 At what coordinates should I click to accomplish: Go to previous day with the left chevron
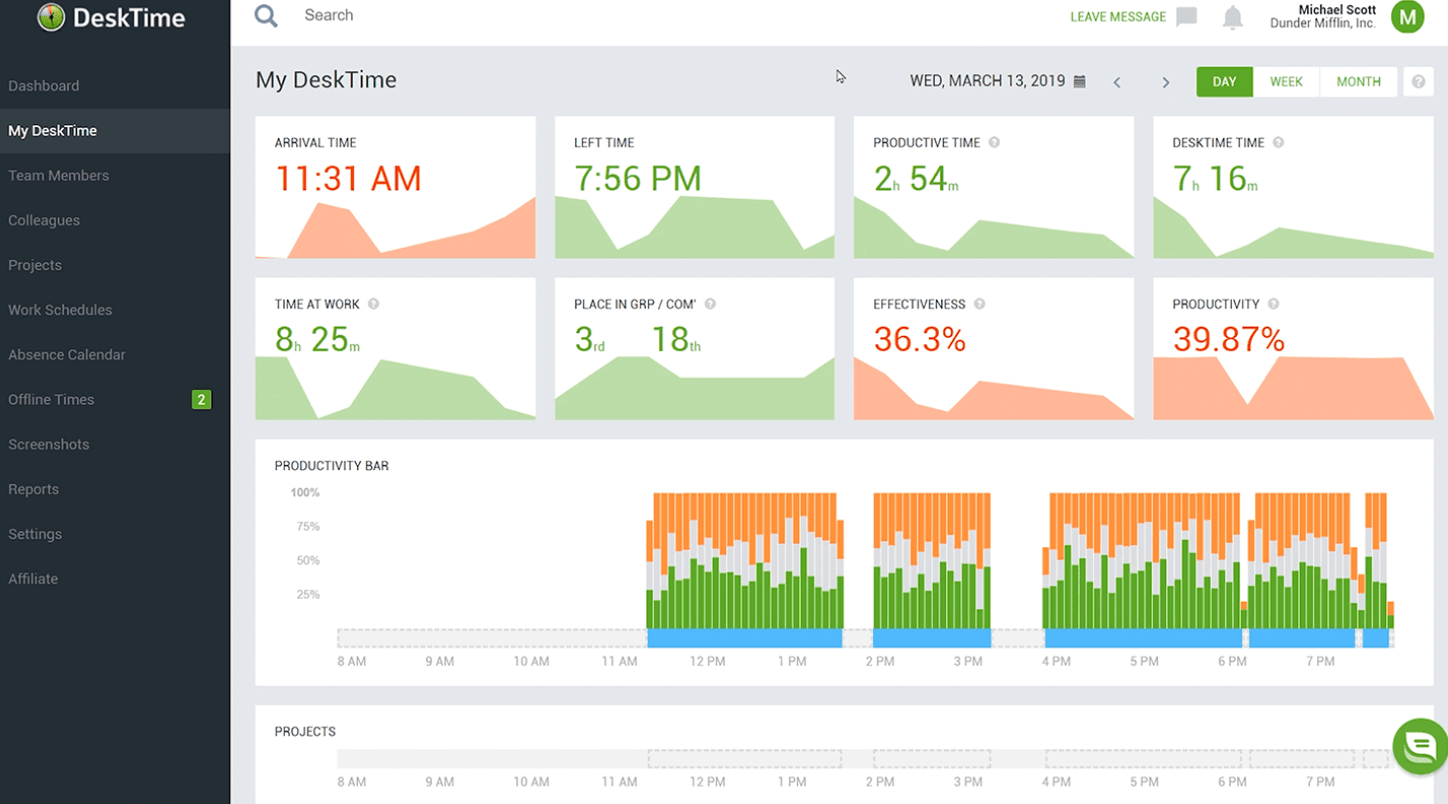pos(1117,82)
